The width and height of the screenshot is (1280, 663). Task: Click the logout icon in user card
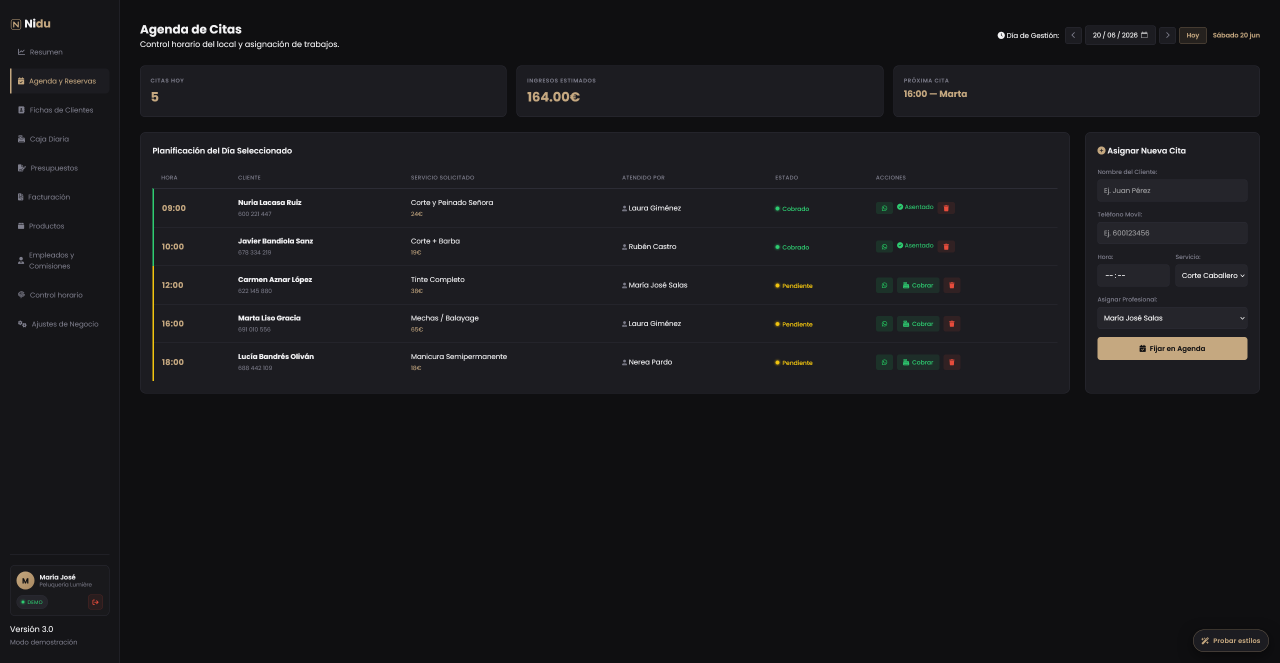click(x=95, y=602)
